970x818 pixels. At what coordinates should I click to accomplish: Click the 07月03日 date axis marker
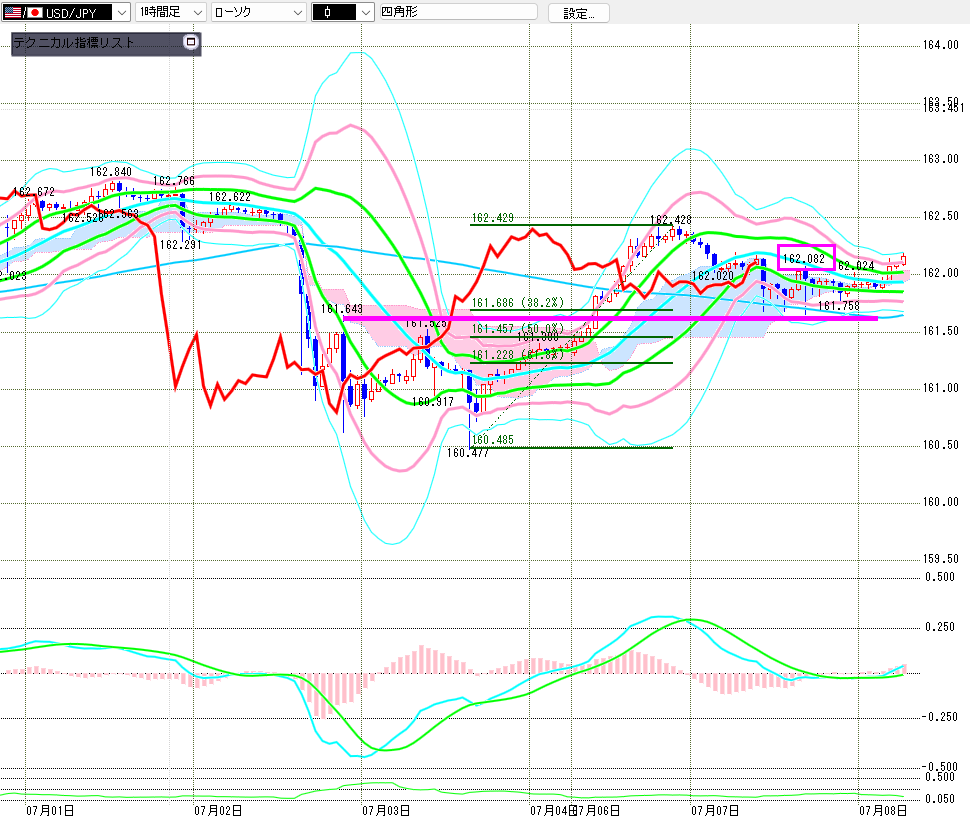click(386, 810)
